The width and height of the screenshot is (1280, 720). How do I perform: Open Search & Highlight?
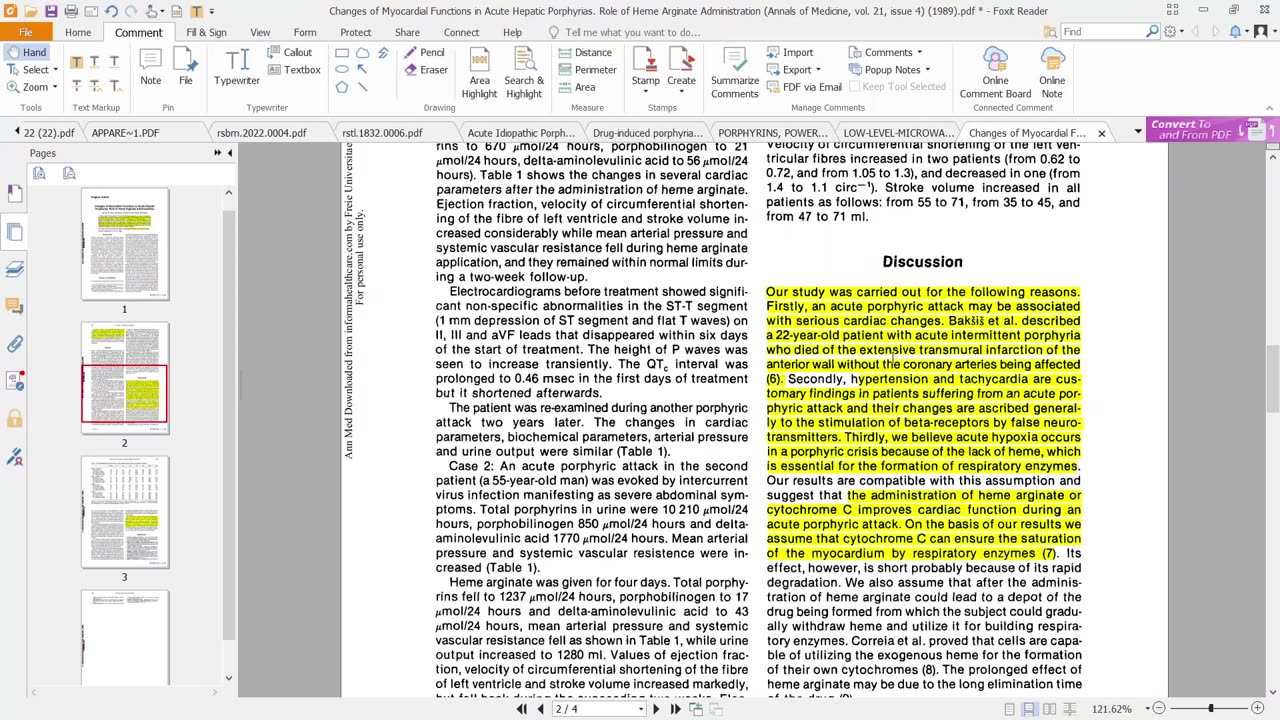click(524, 72)
